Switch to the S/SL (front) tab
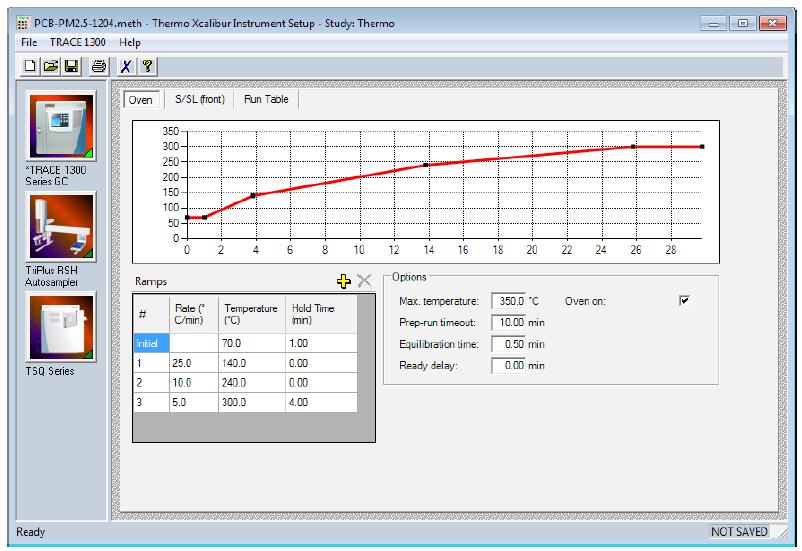 coord(199,100)
